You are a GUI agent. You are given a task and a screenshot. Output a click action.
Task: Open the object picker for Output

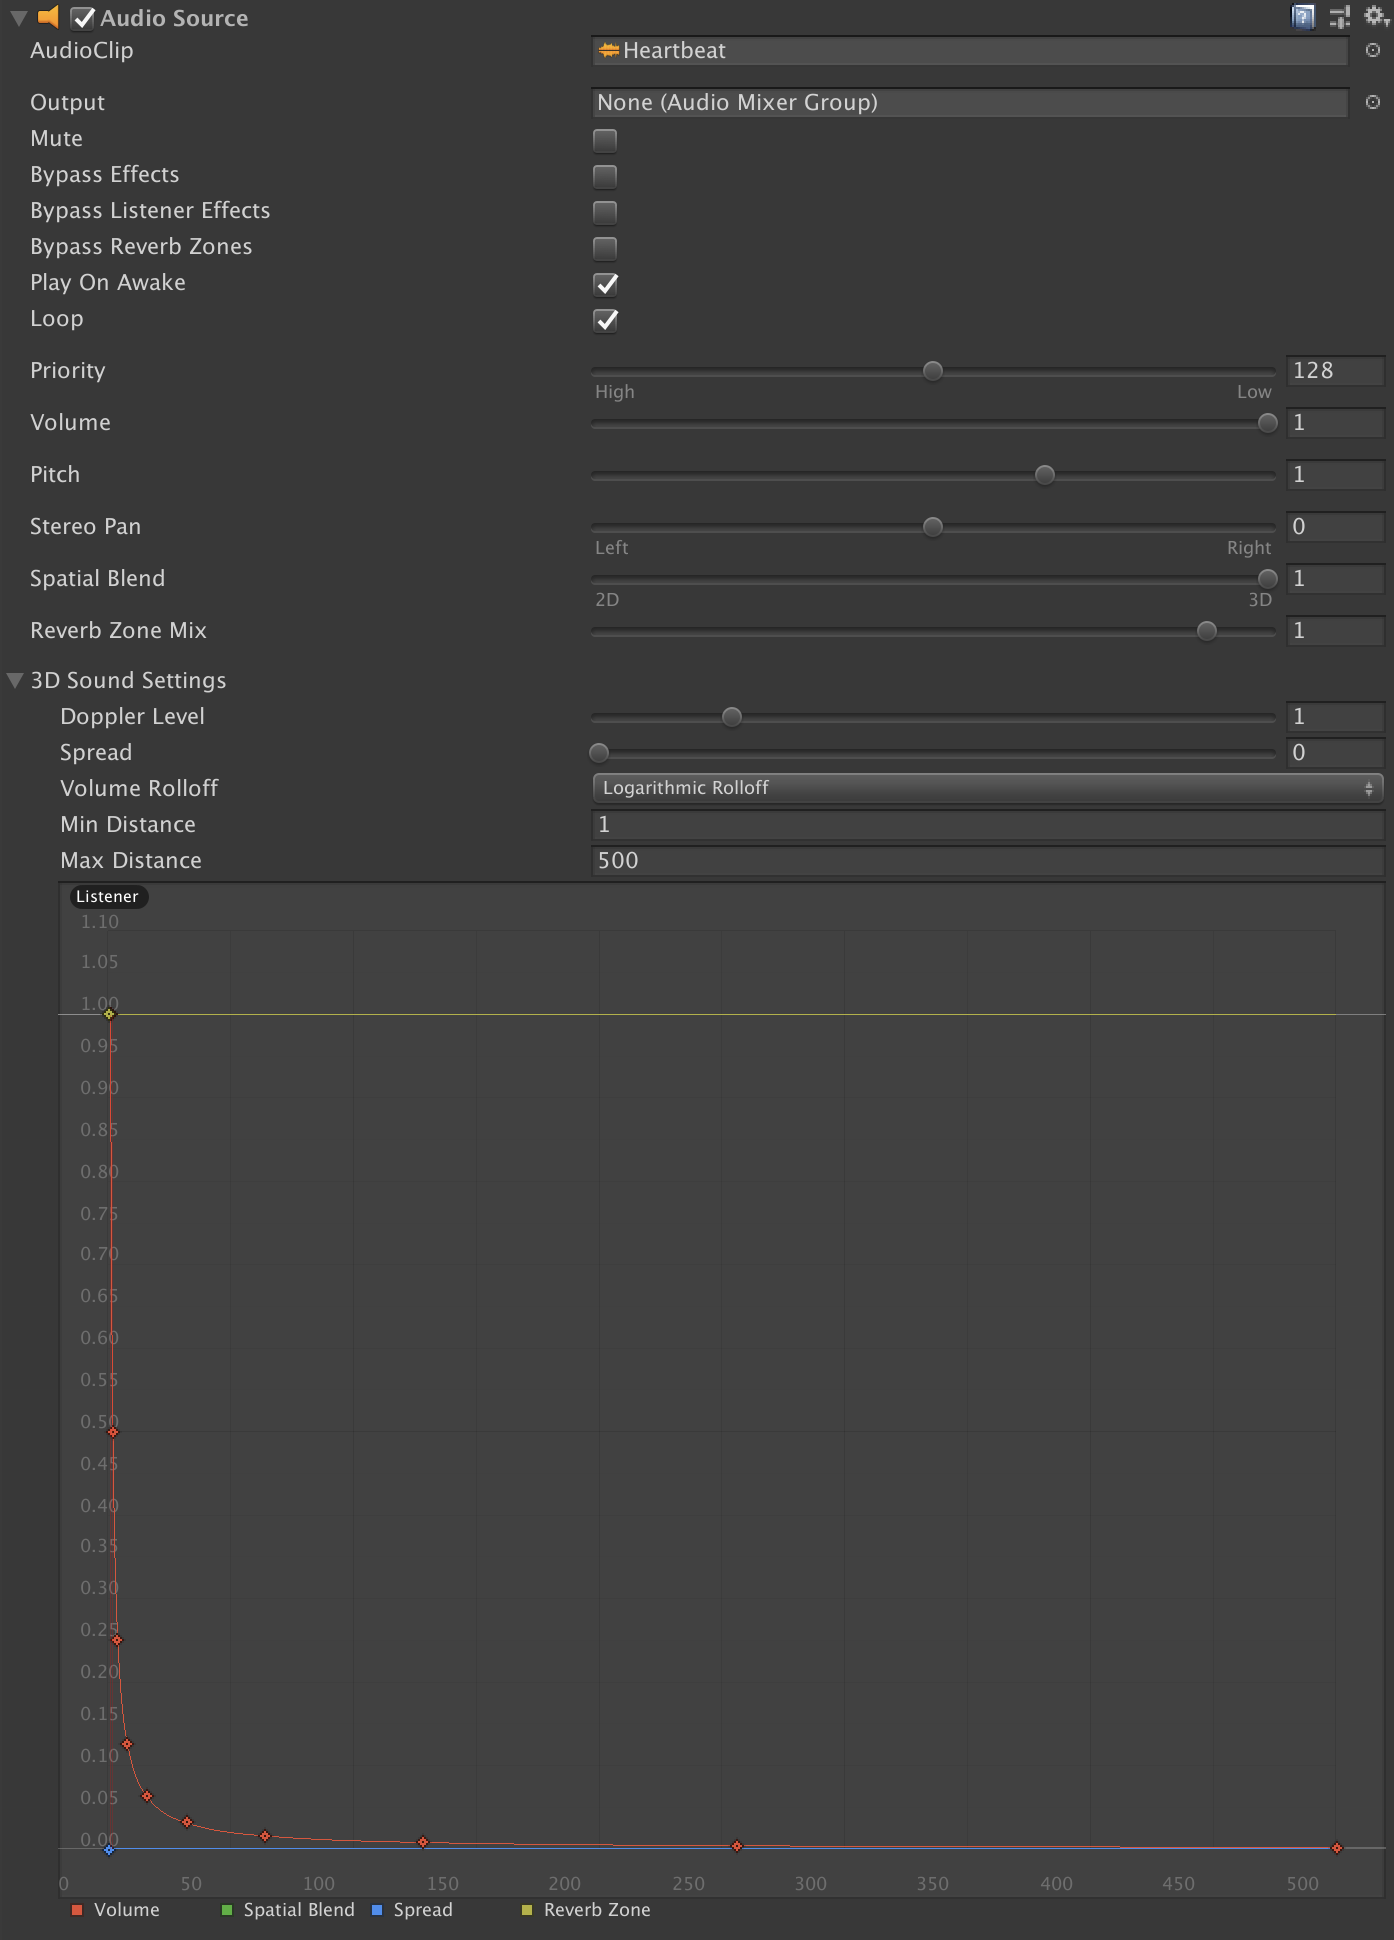click(x=1373, y=103)
